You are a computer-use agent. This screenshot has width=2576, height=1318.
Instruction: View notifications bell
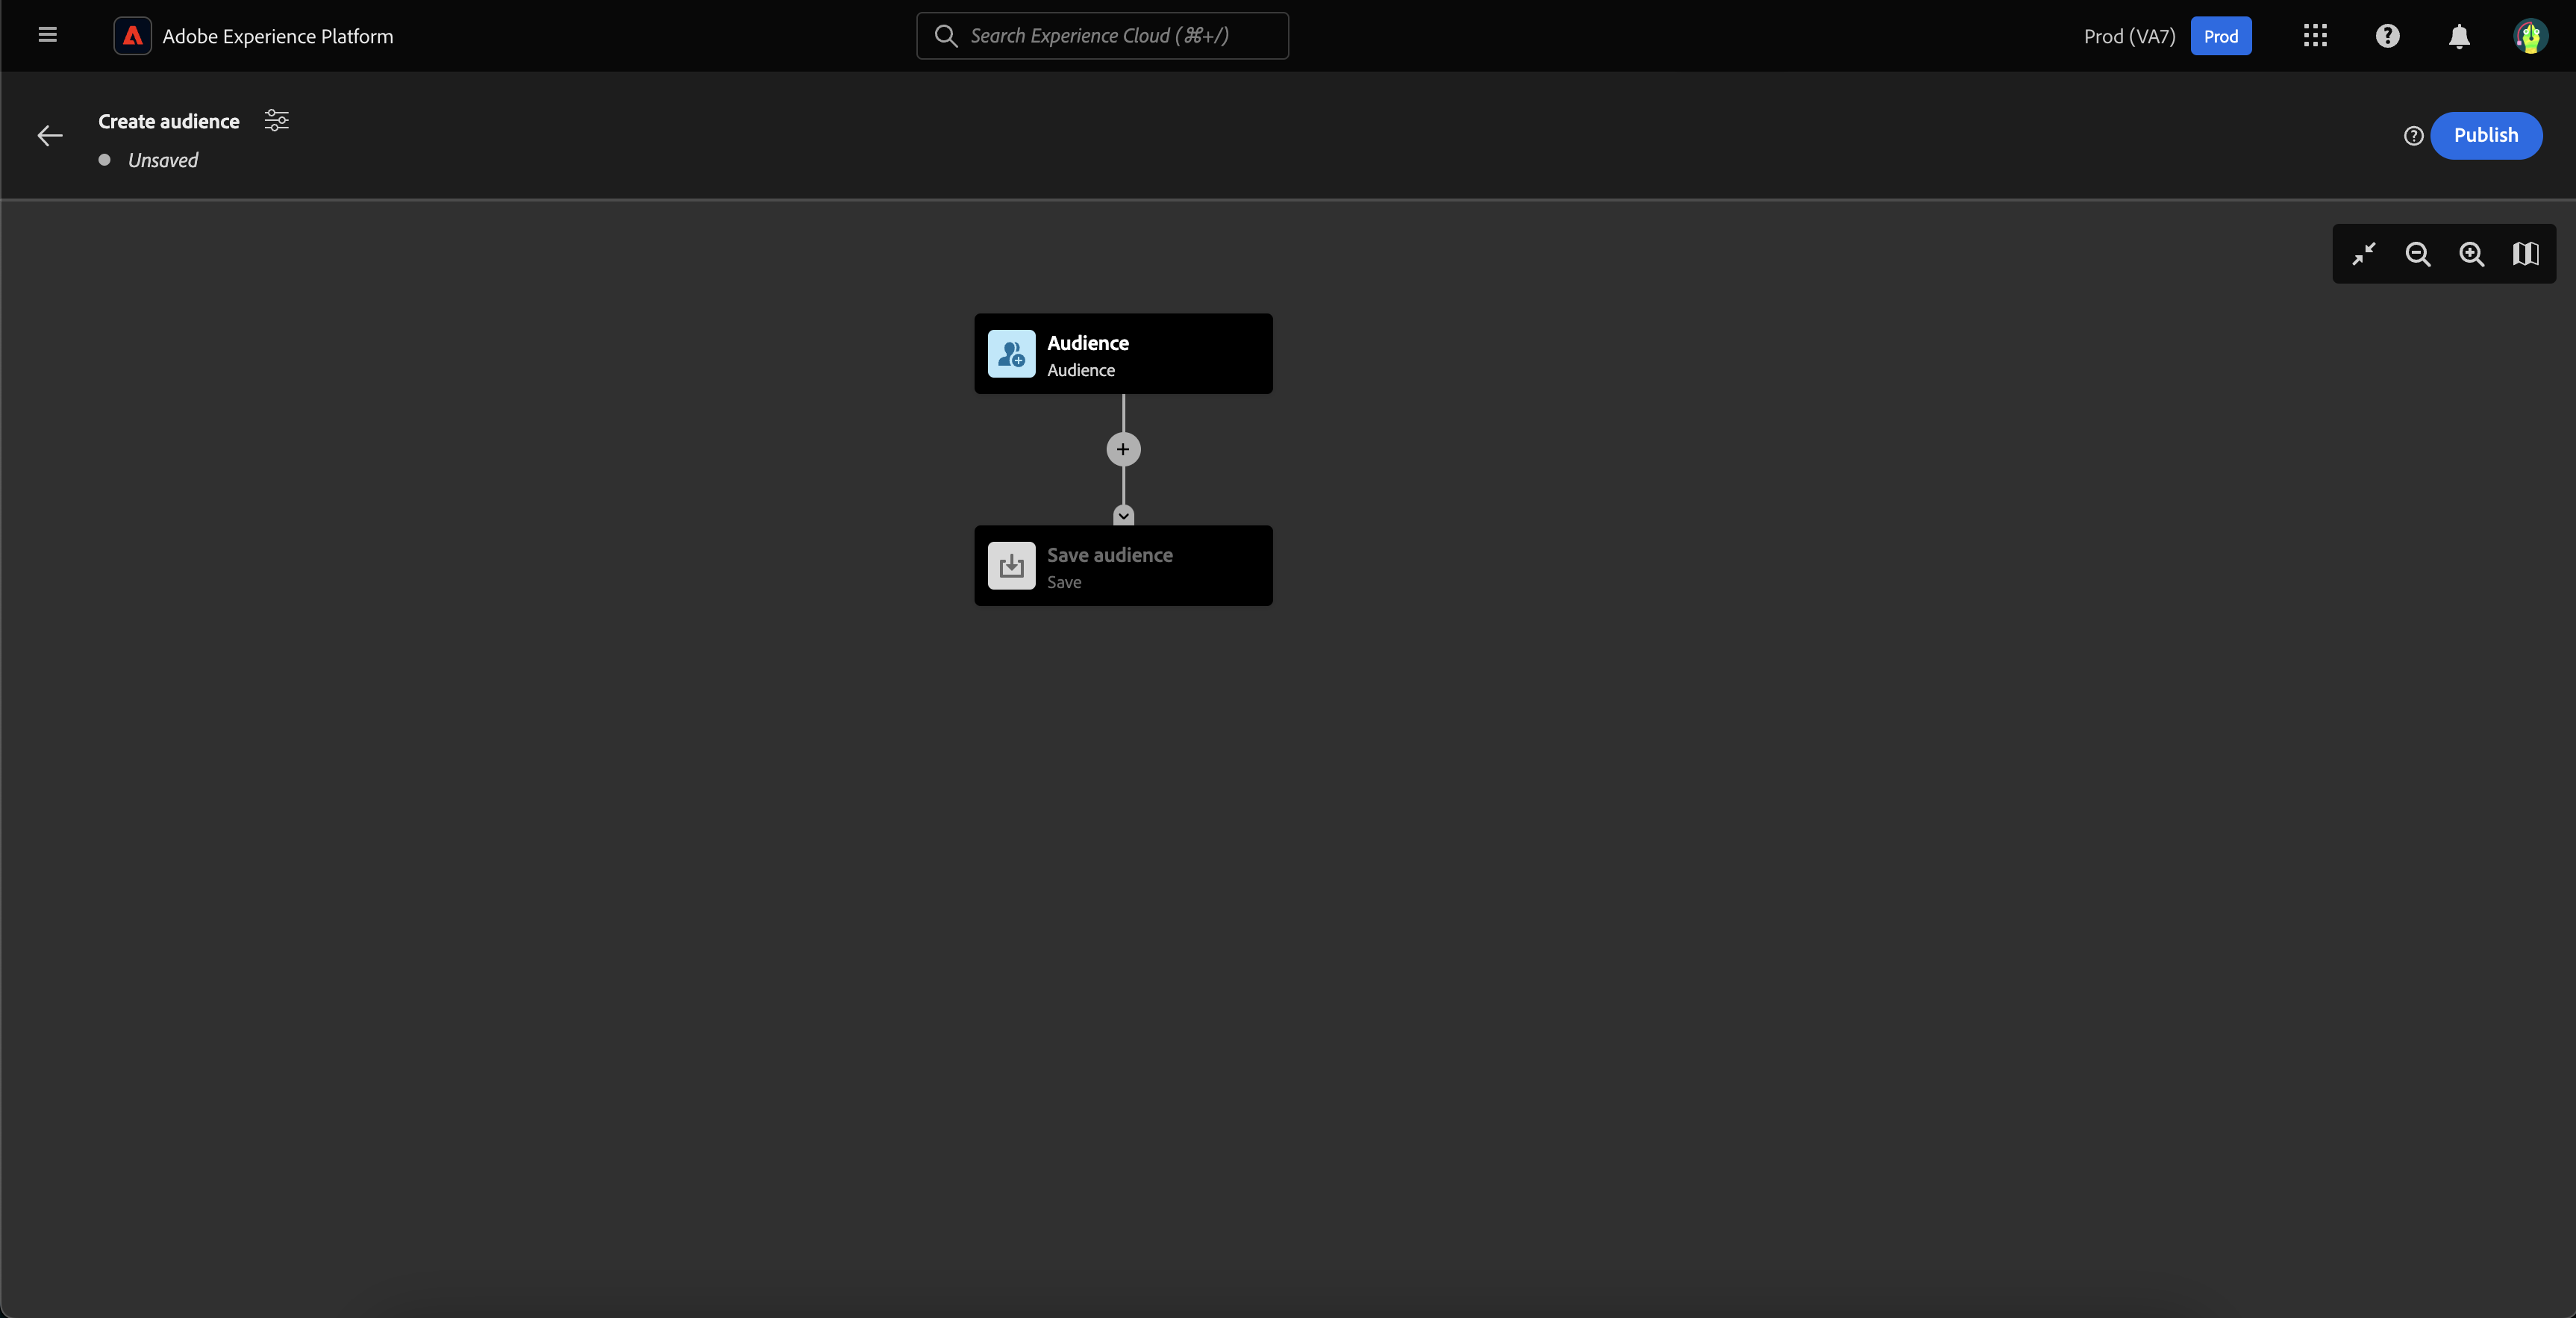coord(2459,36)
